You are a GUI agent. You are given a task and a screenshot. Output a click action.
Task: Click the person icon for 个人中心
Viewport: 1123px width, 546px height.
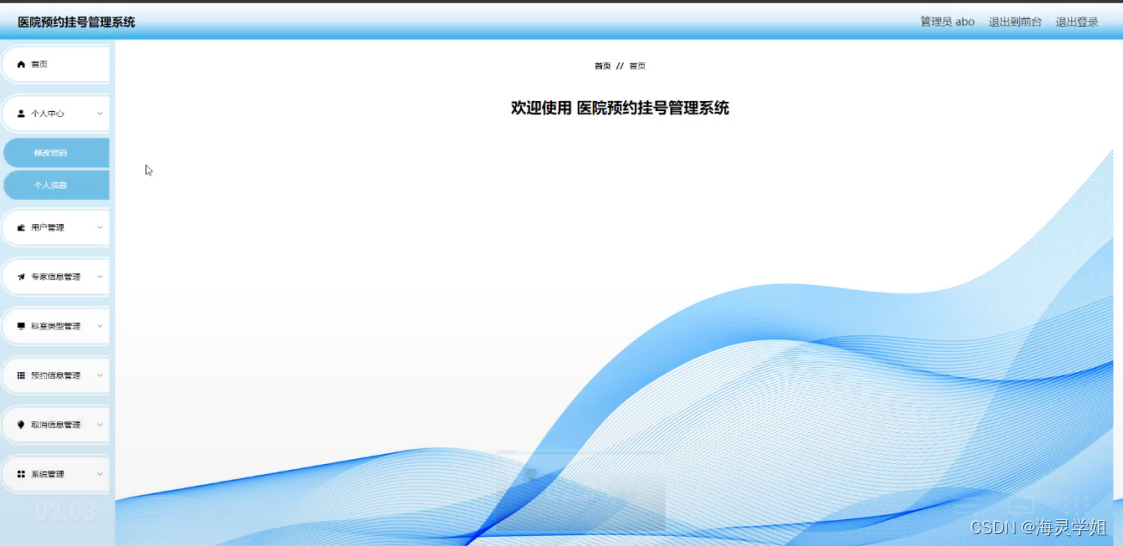21,113
